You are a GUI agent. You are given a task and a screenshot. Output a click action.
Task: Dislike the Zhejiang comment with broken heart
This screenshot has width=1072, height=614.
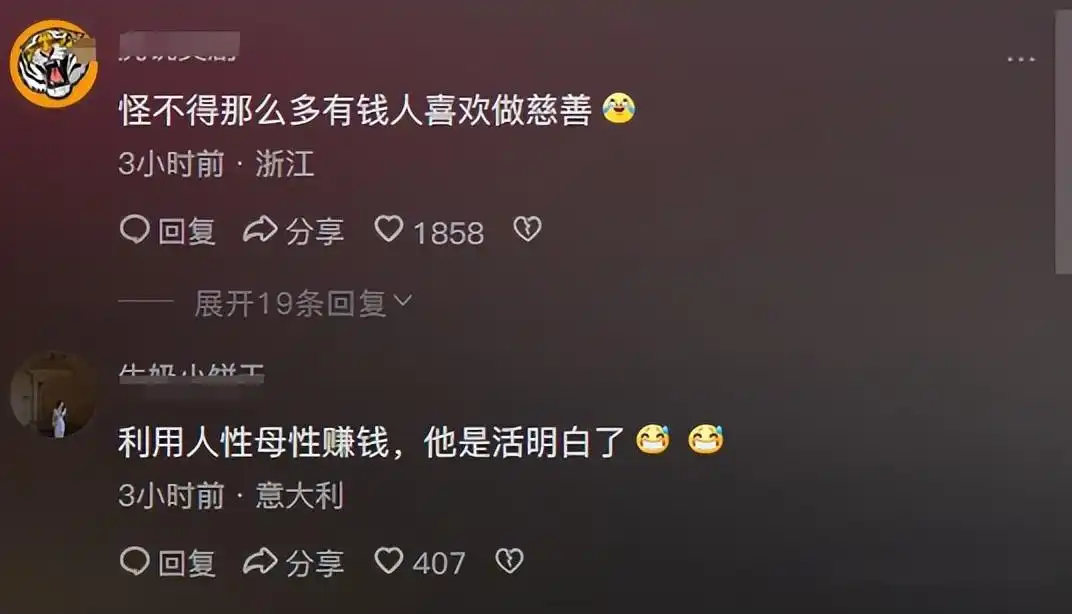click(527, 229)
